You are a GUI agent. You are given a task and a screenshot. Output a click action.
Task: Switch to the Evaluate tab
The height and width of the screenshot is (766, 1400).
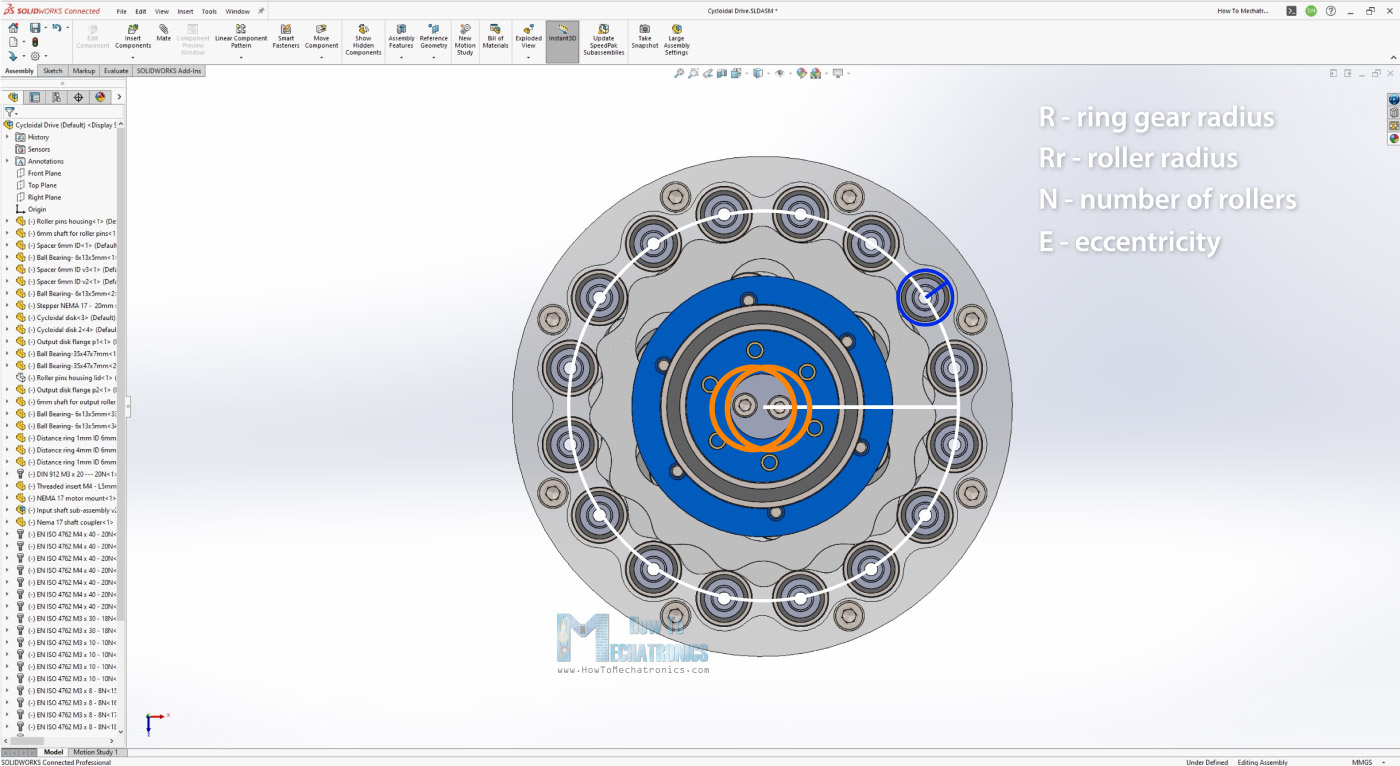click(116, 71)
